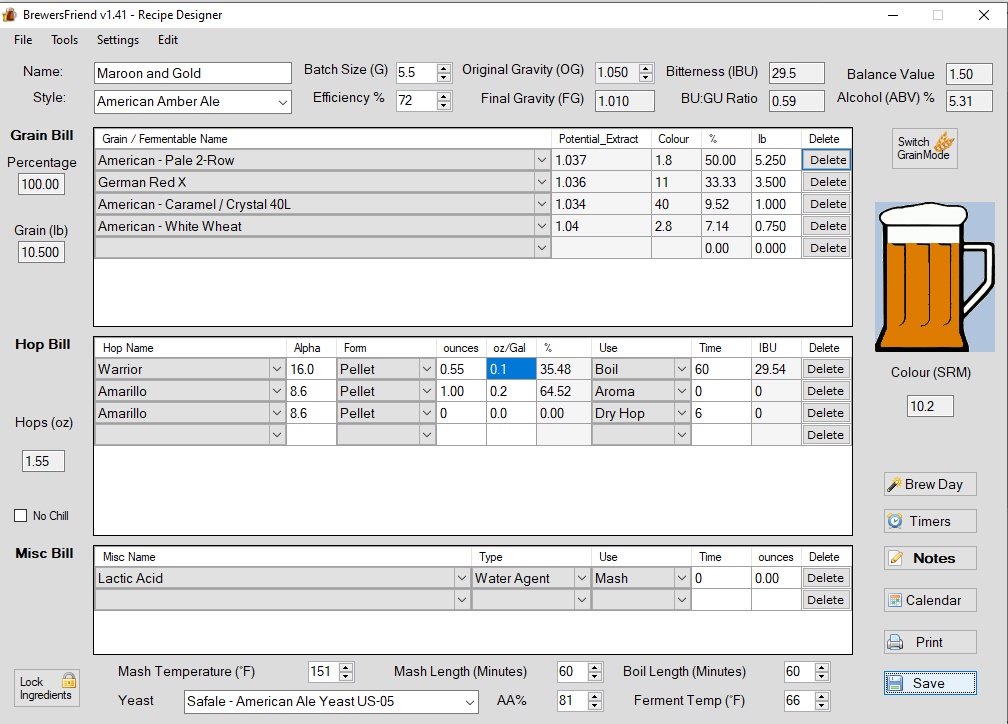Open the Timers clock icon button
Image resolution: width=1008 pixels, height=724 pixels.
pyautogui.click(x=929, y=521)
